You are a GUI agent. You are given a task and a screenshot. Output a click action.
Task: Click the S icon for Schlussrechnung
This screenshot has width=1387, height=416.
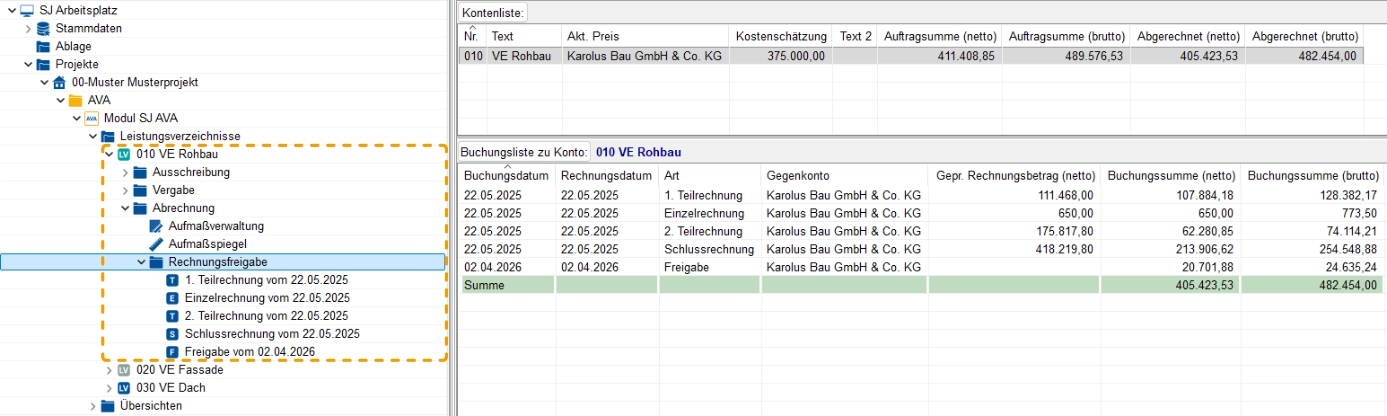172,334
